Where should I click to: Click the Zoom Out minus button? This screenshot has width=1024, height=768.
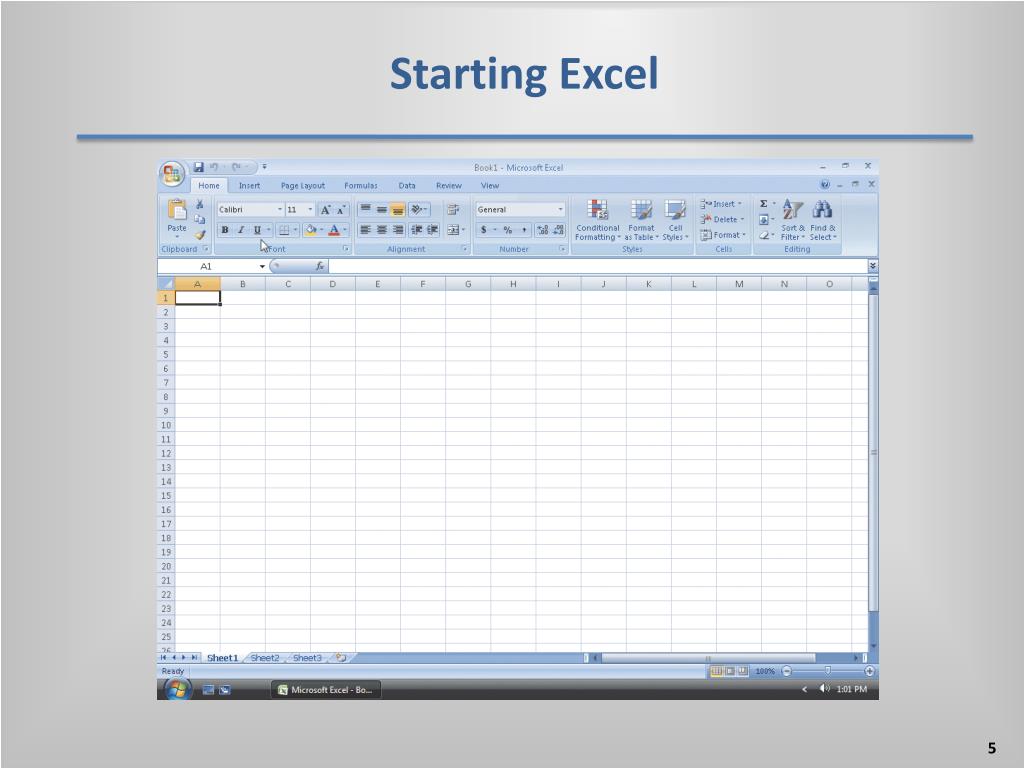point(787,671)
